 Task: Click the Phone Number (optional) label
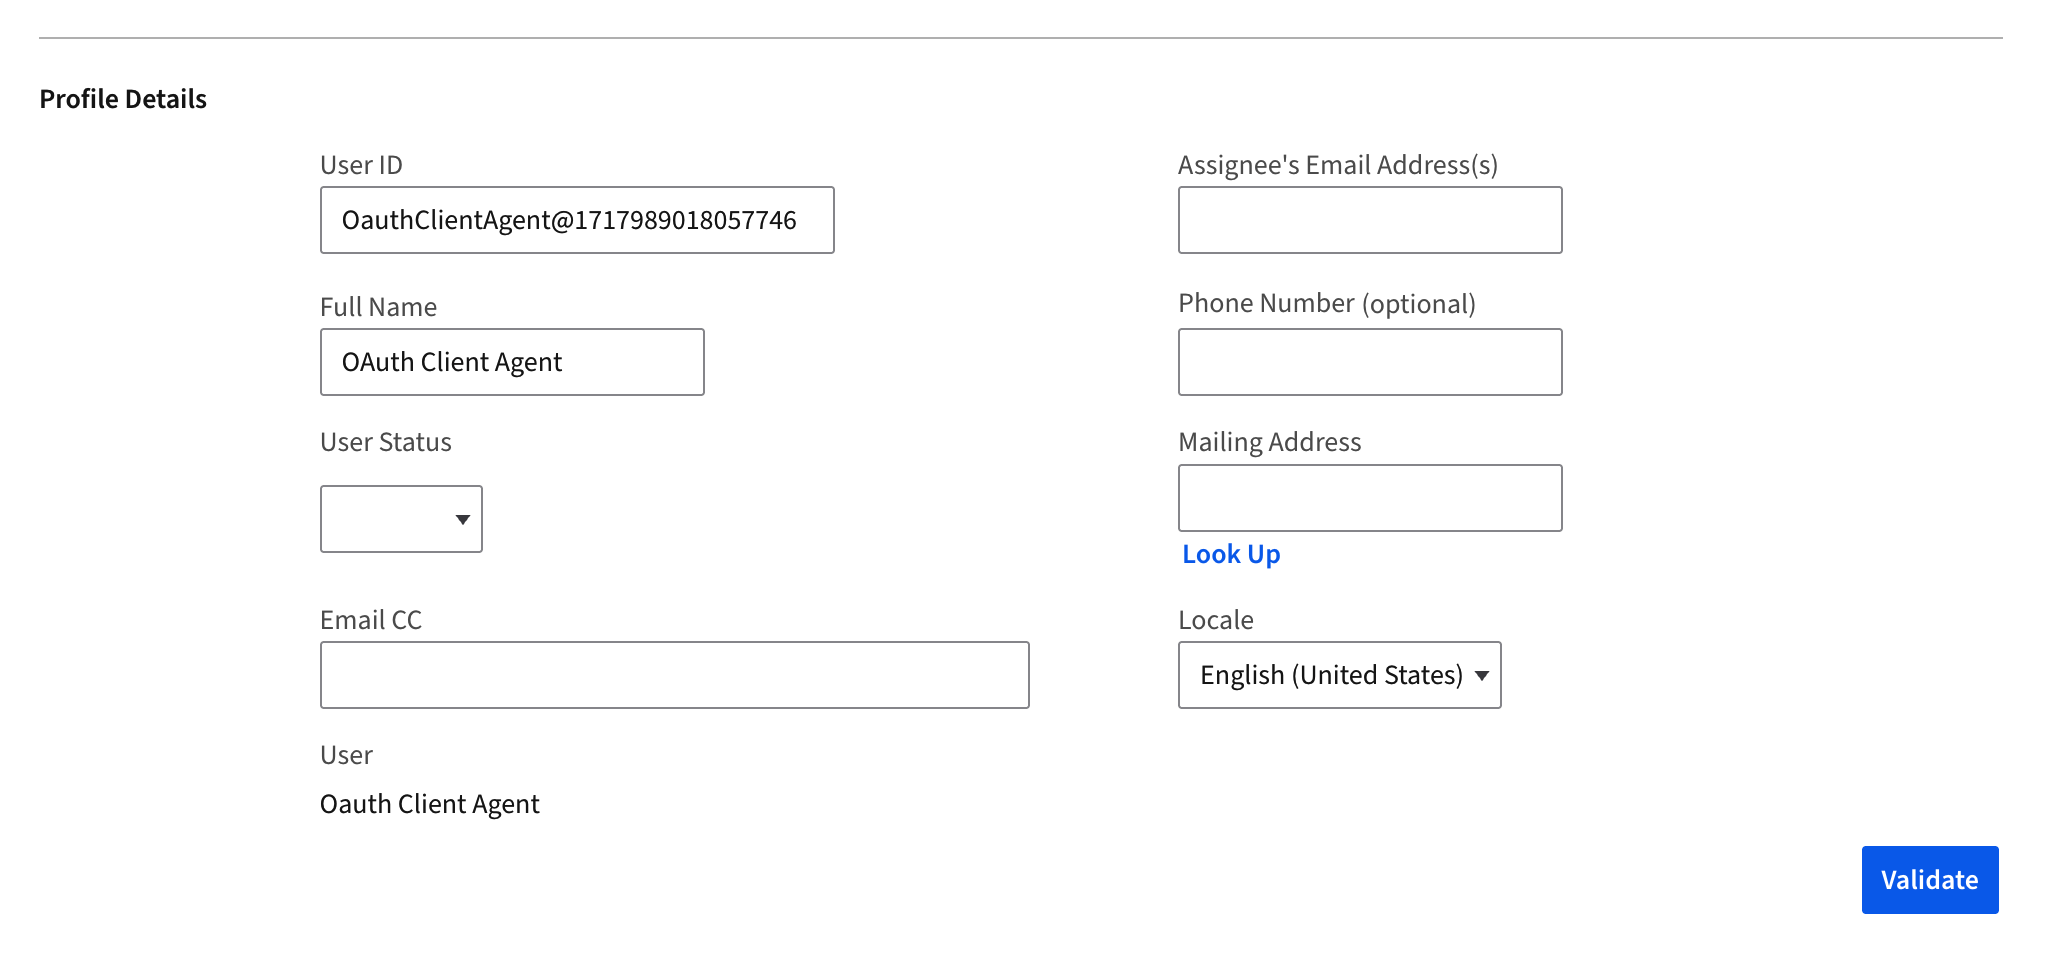coord(1327,303)
